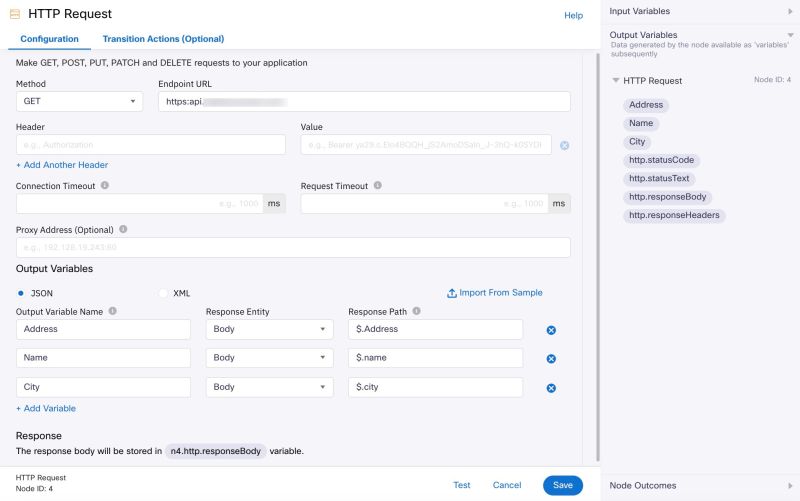Screen dimensions: 800x501
Task: Click the Endpoint URL input field
Action: [x=364, y=102]
